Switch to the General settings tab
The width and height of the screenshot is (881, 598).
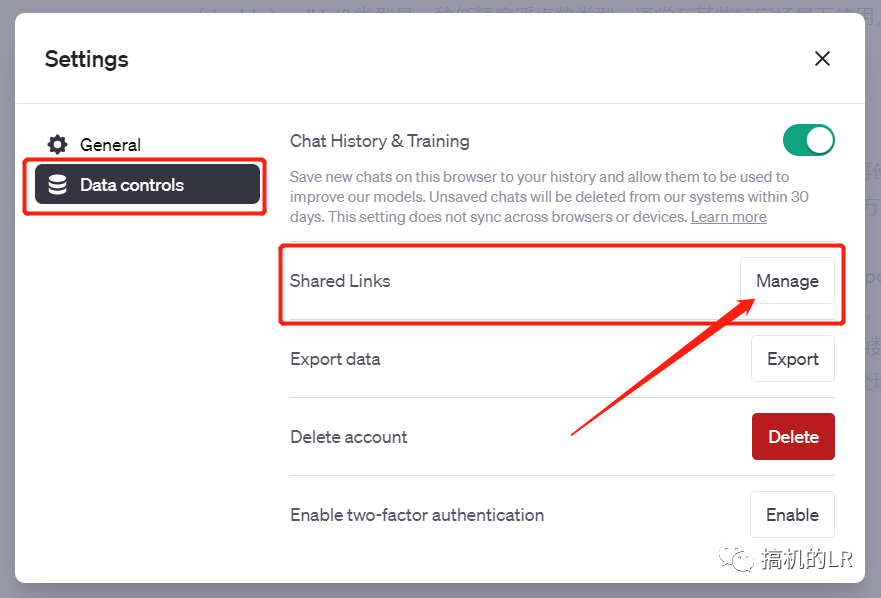tap(110, 145)
